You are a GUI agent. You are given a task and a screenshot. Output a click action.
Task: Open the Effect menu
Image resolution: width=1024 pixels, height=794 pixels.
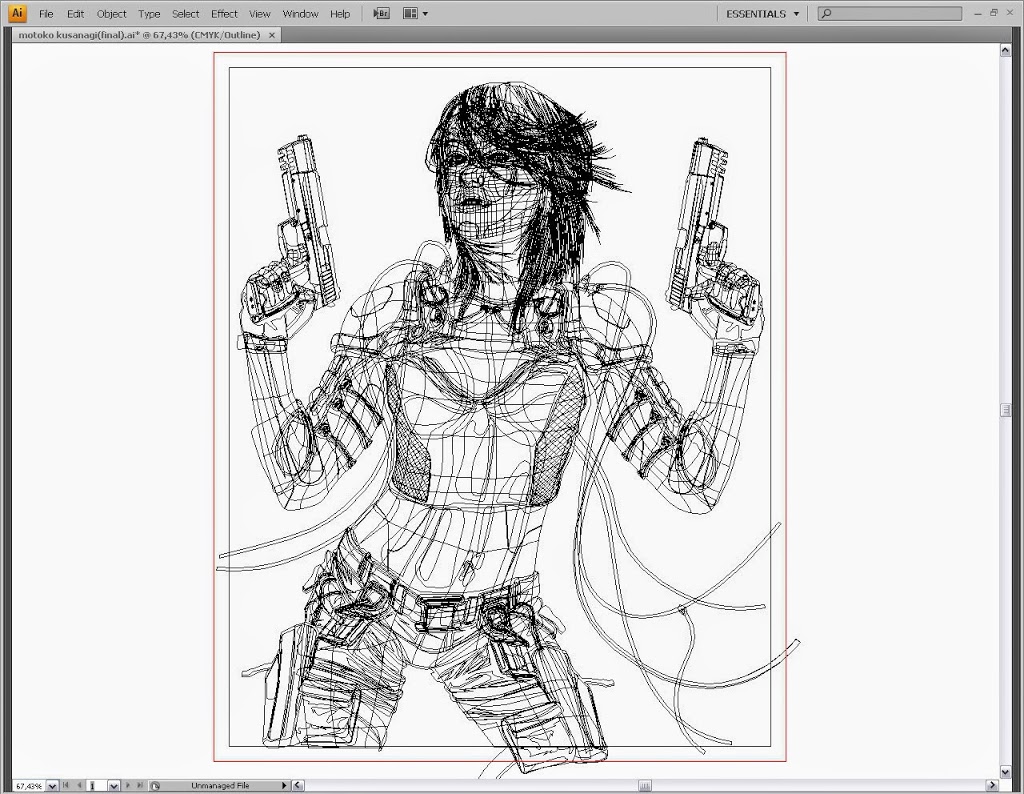[224, 13]
